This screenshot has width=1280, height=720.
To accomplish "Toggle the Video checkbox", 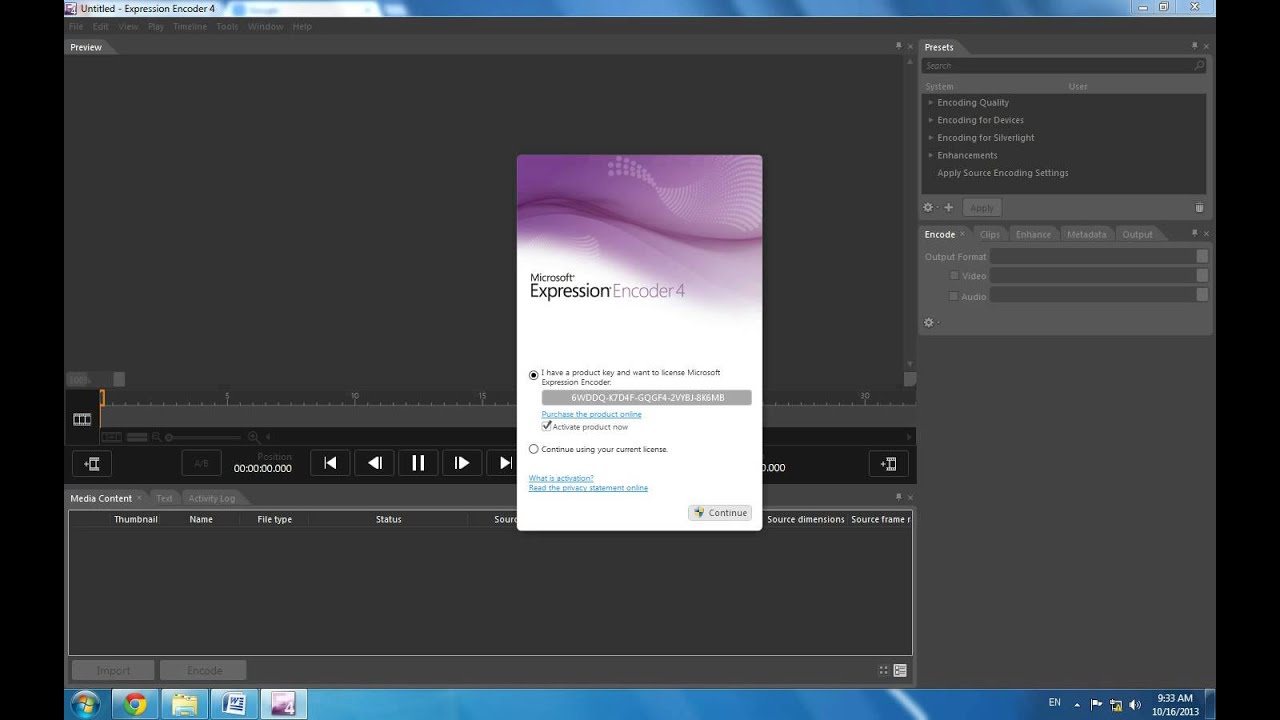I will pos(954,275).
